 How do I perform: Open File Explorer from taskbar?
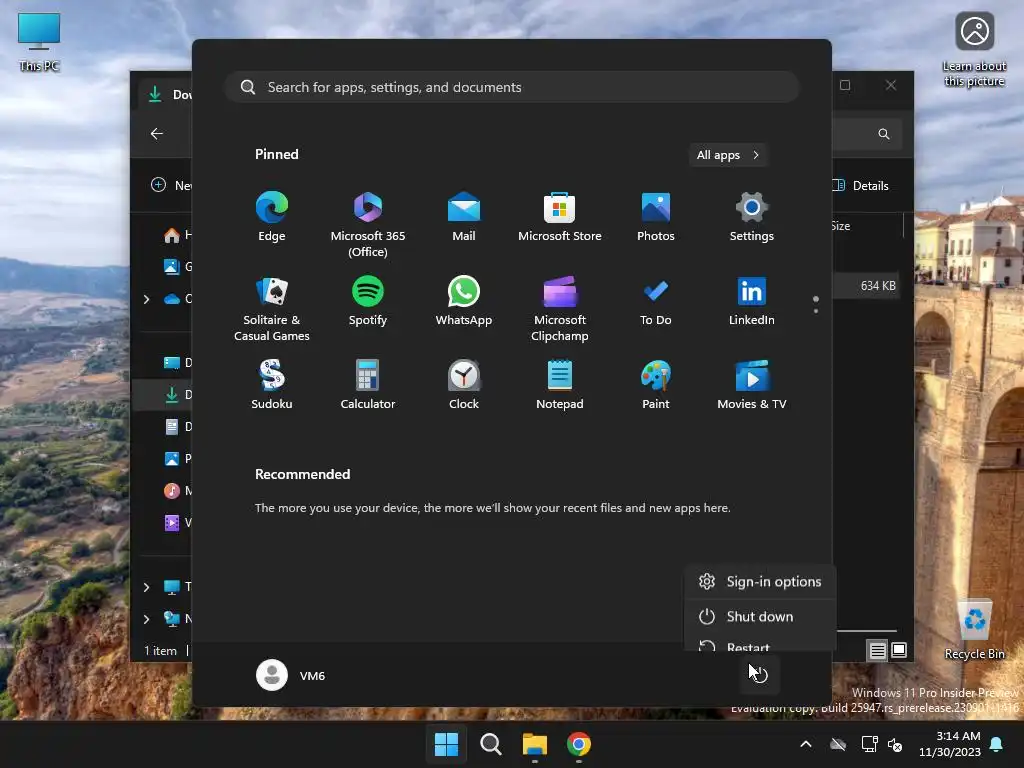pyautogui.click(x=535, y=744)
